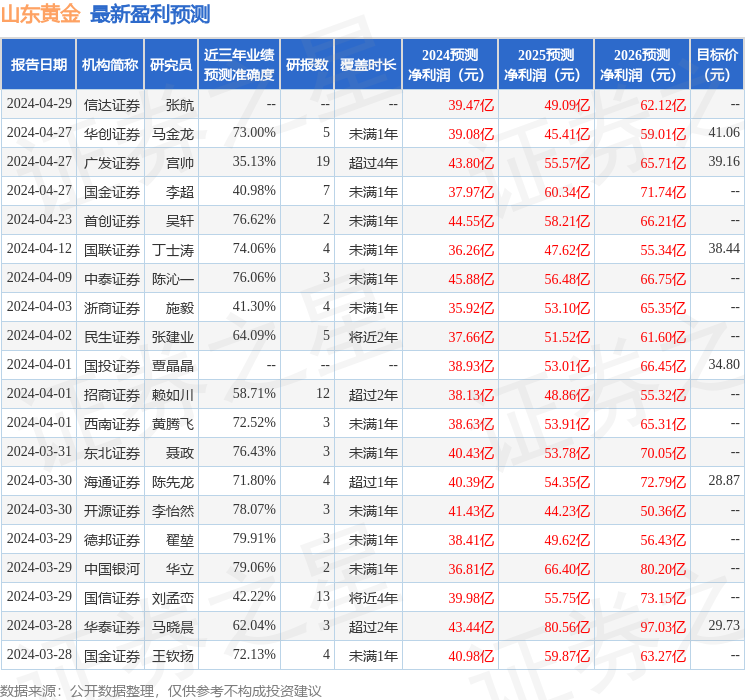Click the date 2024-03-31
The image size is (745, 700).
click(39, 451)
